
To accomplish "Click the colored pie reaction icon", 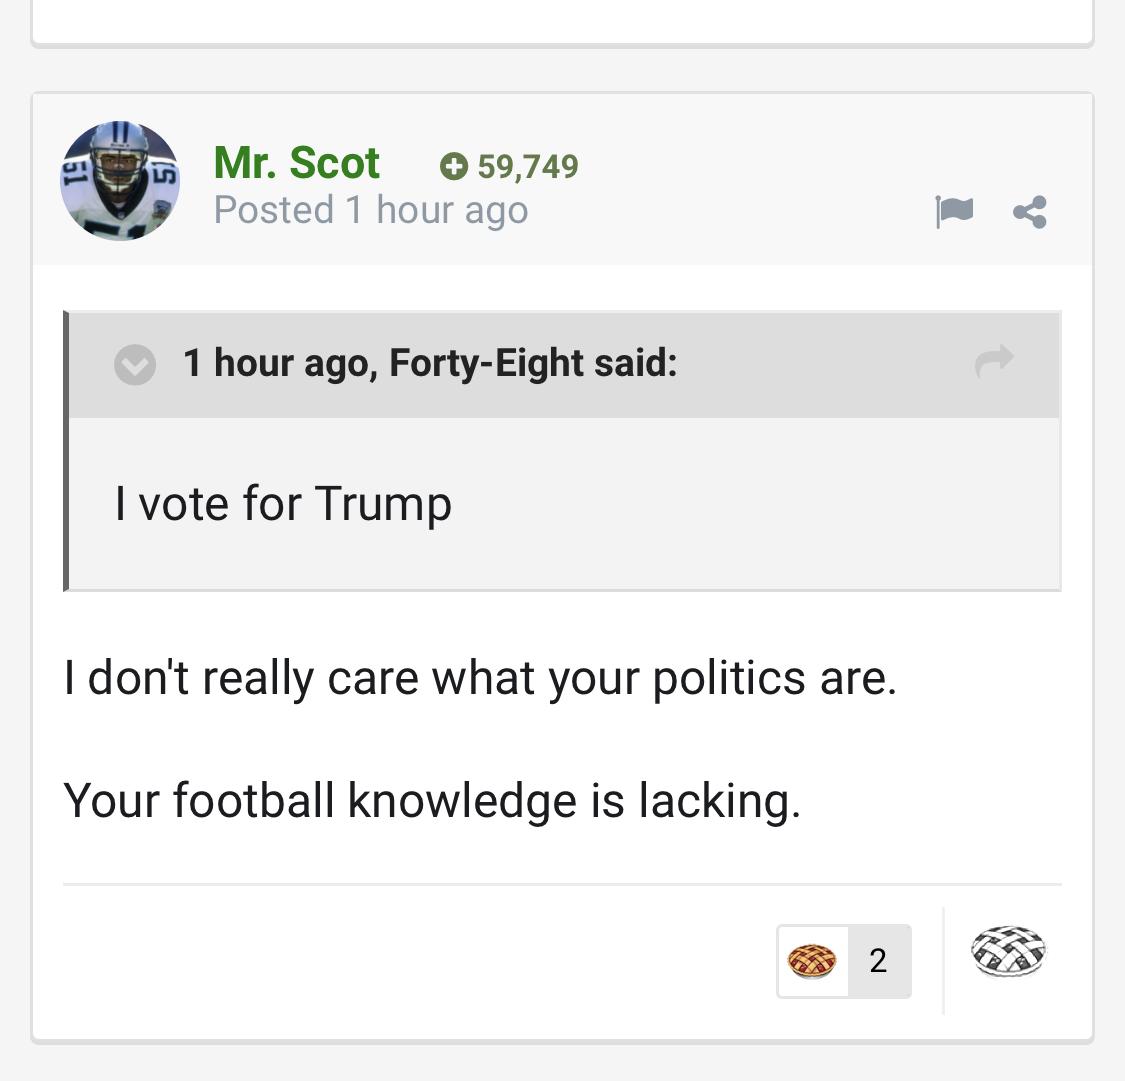I will pos(812,961).
